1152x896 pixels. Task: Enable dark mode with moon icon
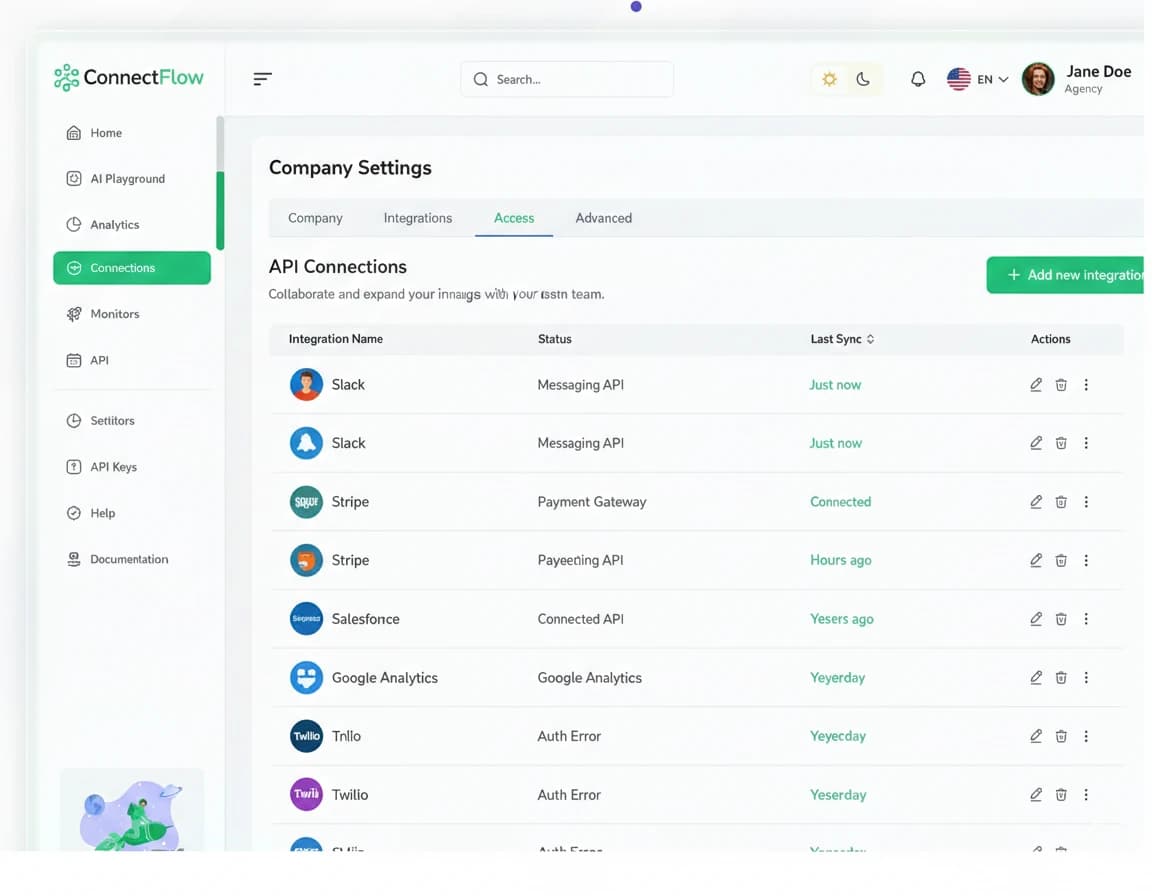863,79
